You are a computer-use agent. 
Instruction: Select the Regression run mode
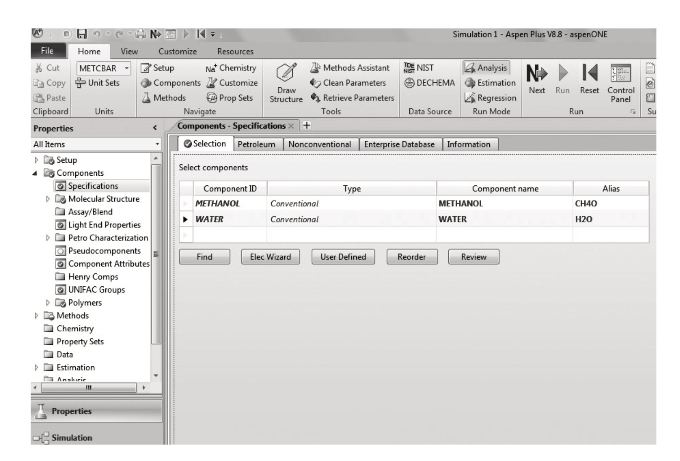pos(490,98)
